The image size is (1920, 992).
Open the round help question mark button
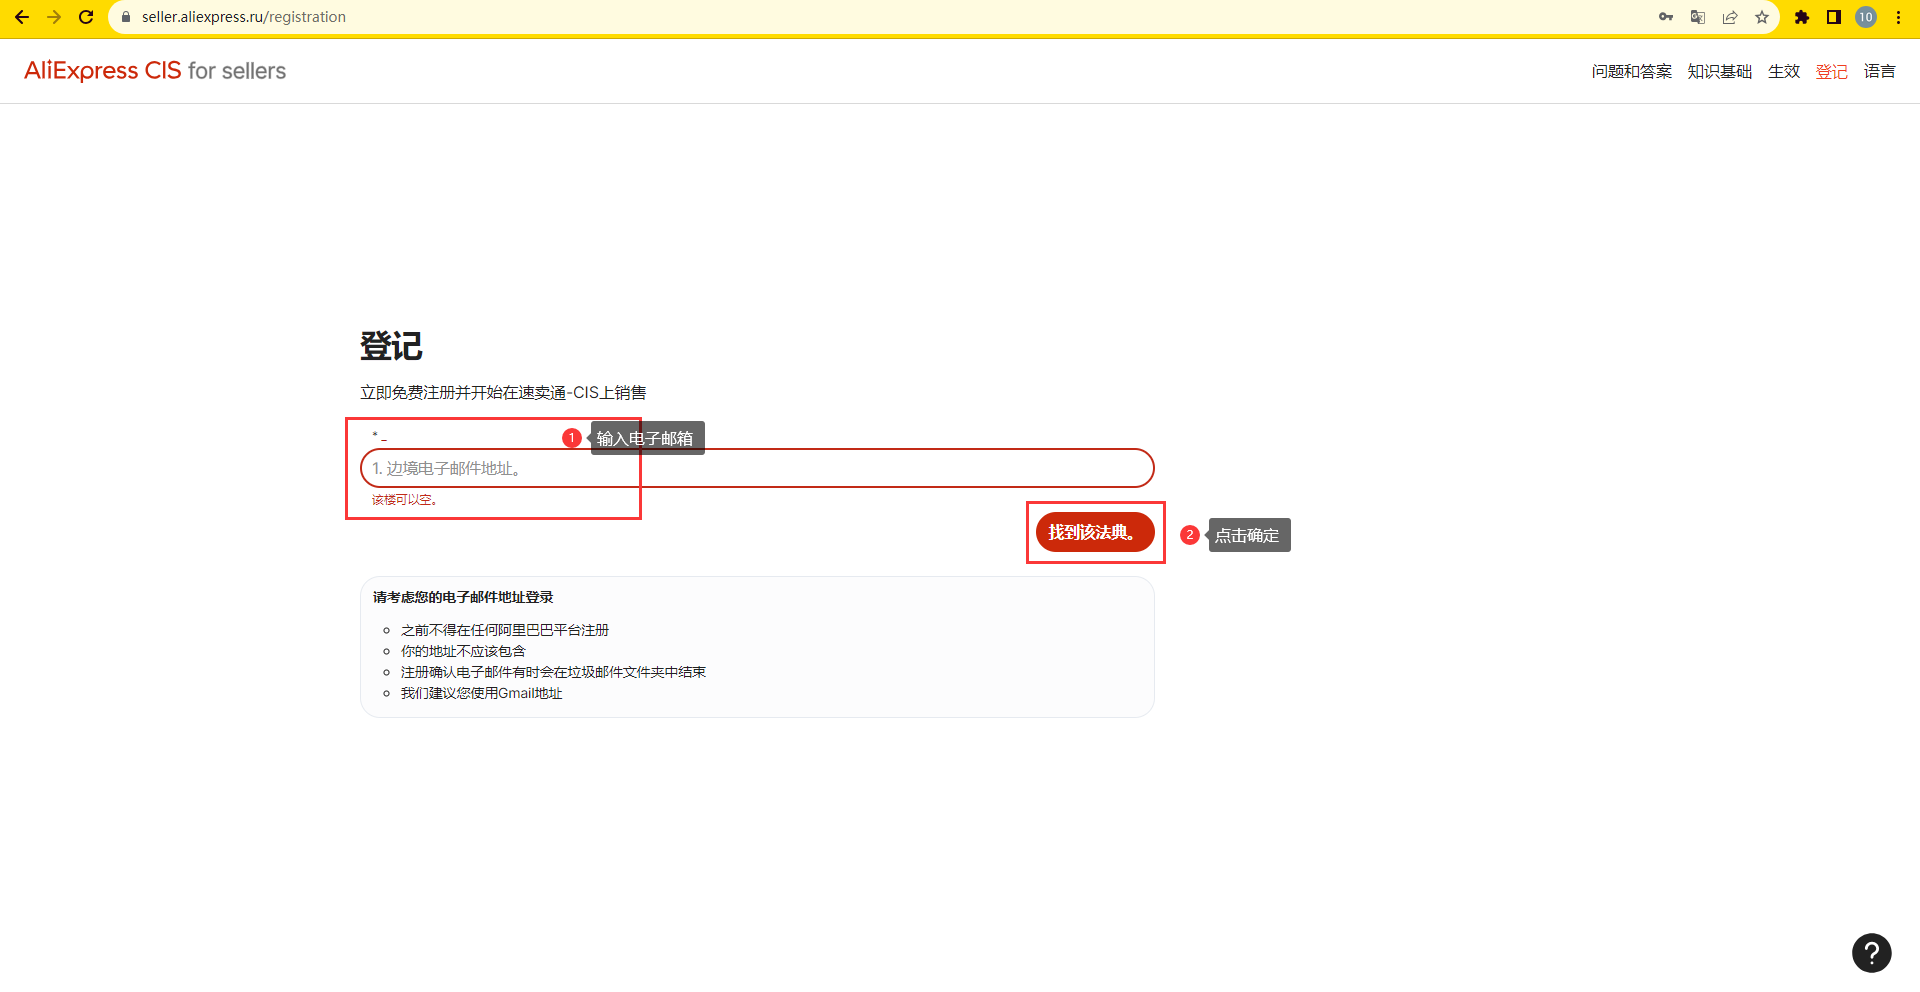point(1871,953)
